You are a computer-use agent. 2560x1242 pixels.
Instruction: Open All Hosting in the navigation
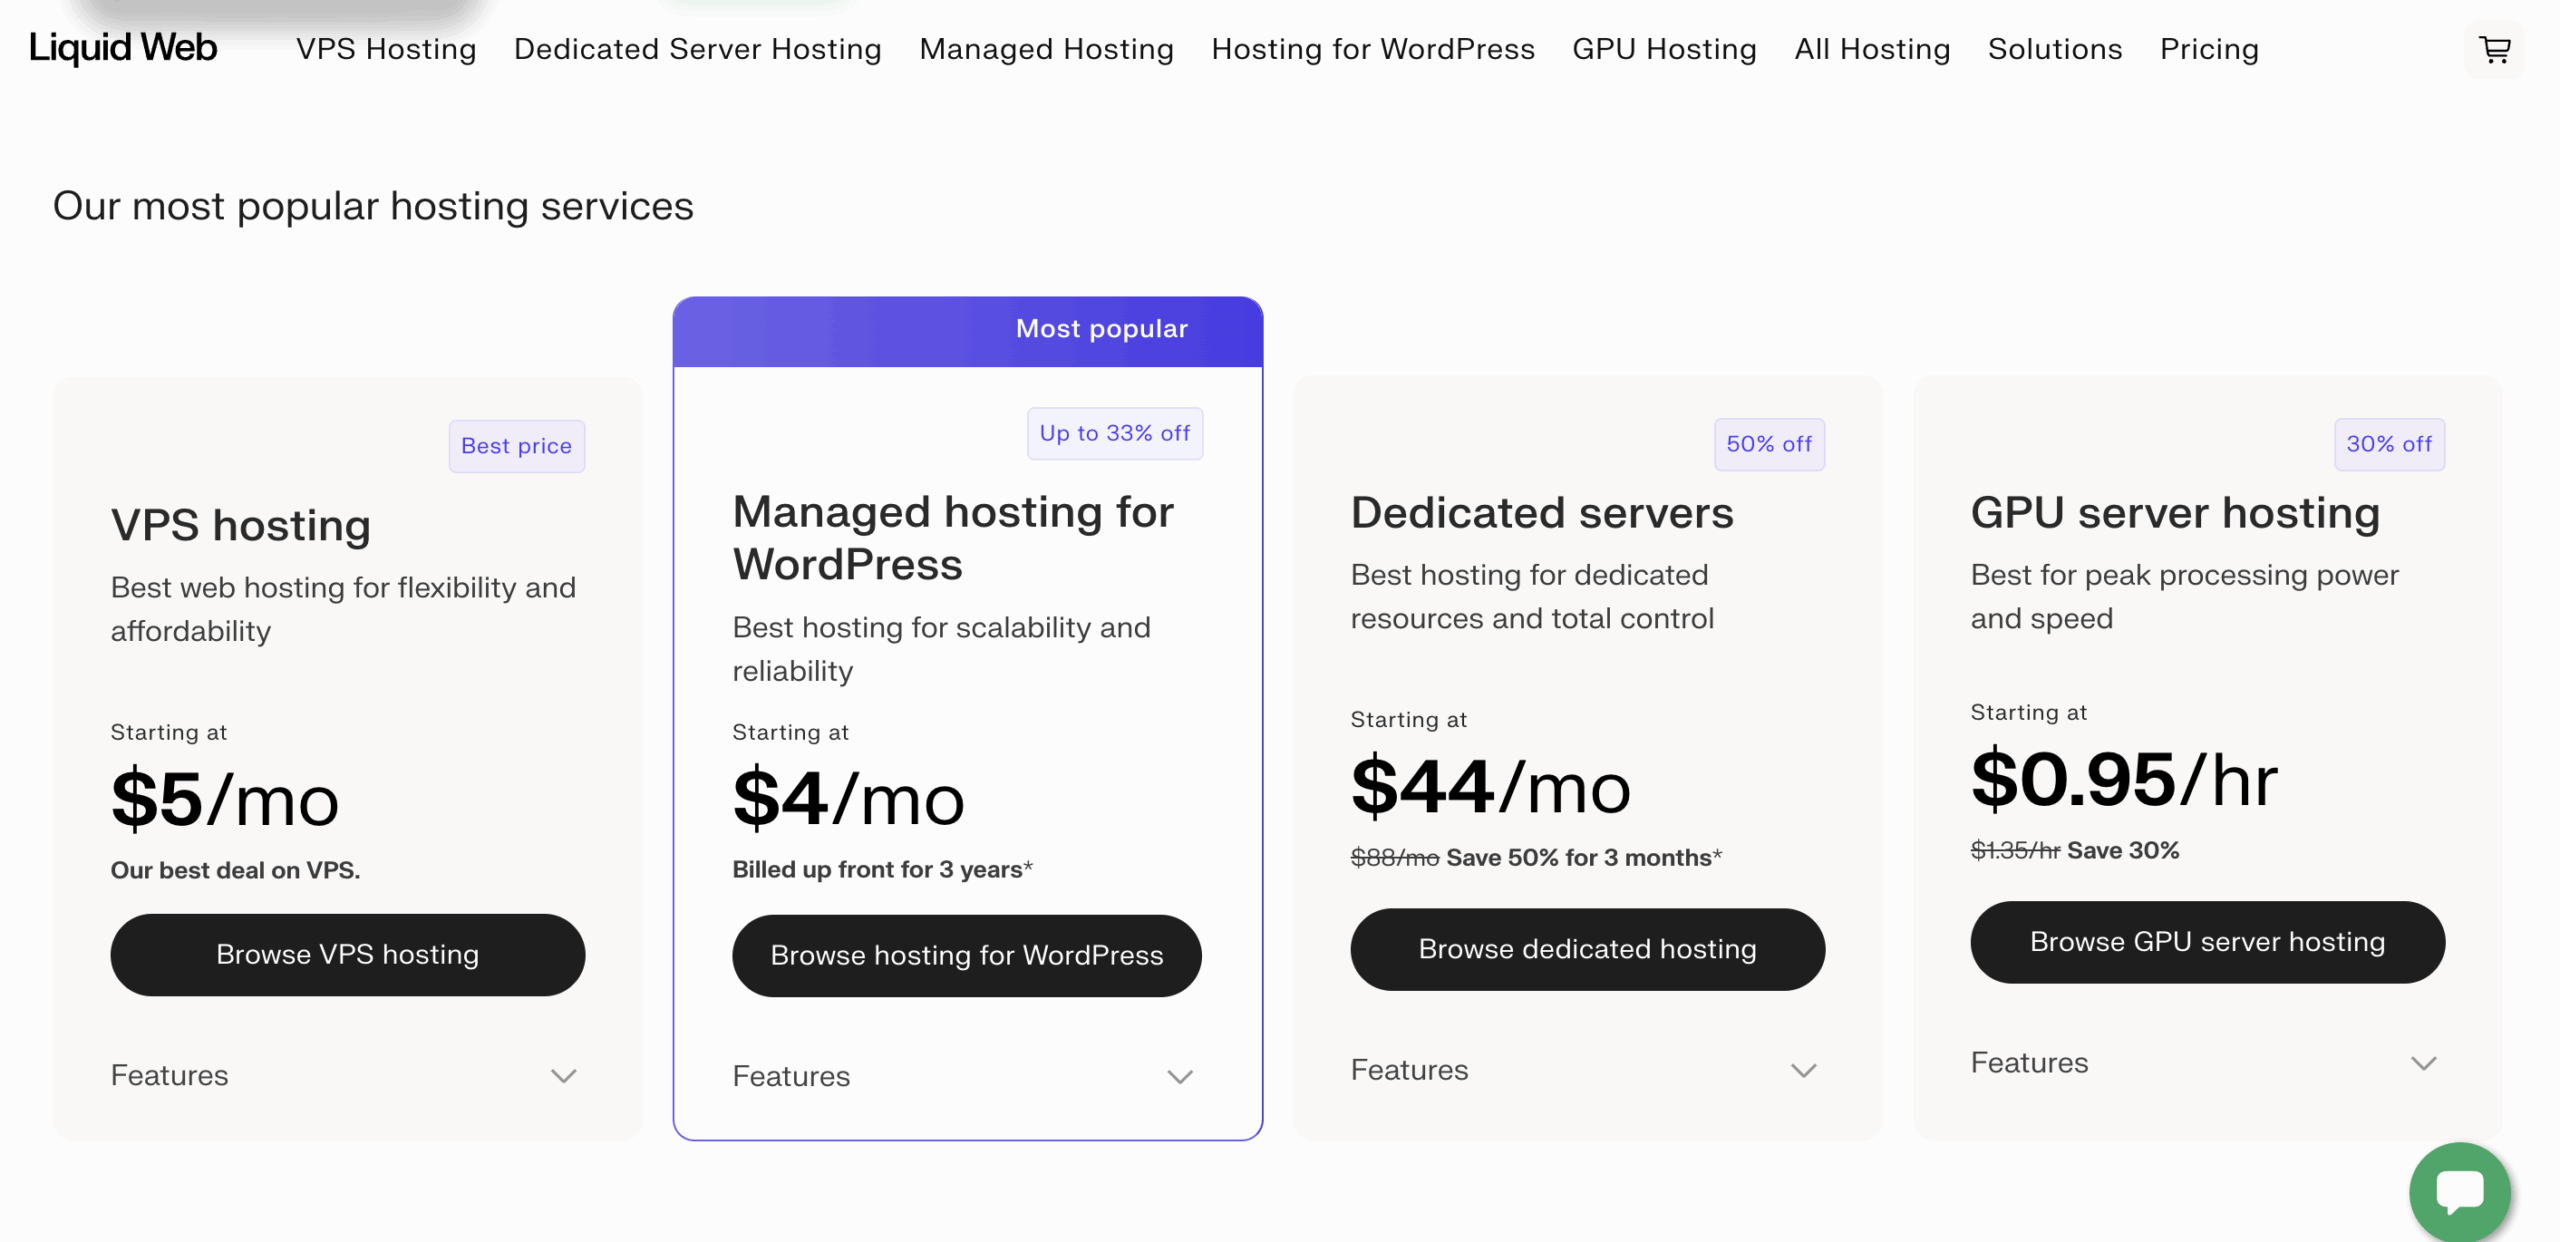click(x=1871, y=49)
